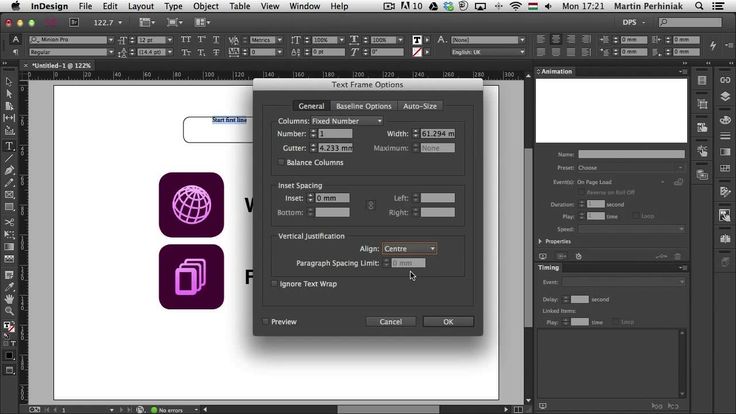Select the Rectangle Frame tool

9,195
